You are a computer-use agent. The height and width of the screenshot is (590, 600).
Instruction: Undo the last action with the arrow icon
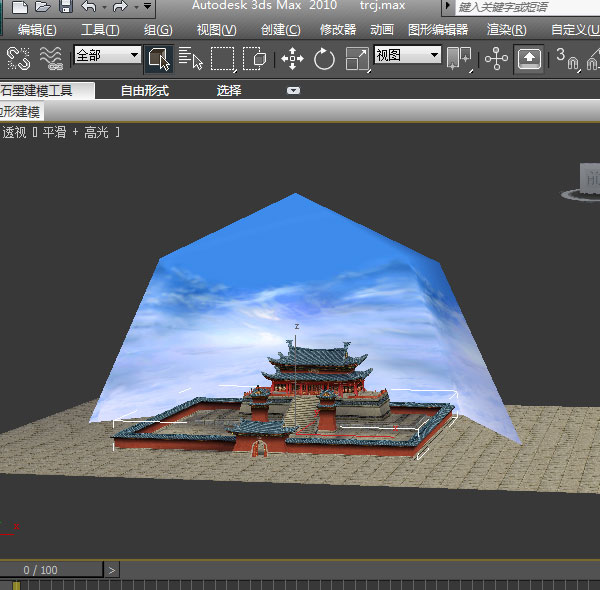(x=89, y=7)
